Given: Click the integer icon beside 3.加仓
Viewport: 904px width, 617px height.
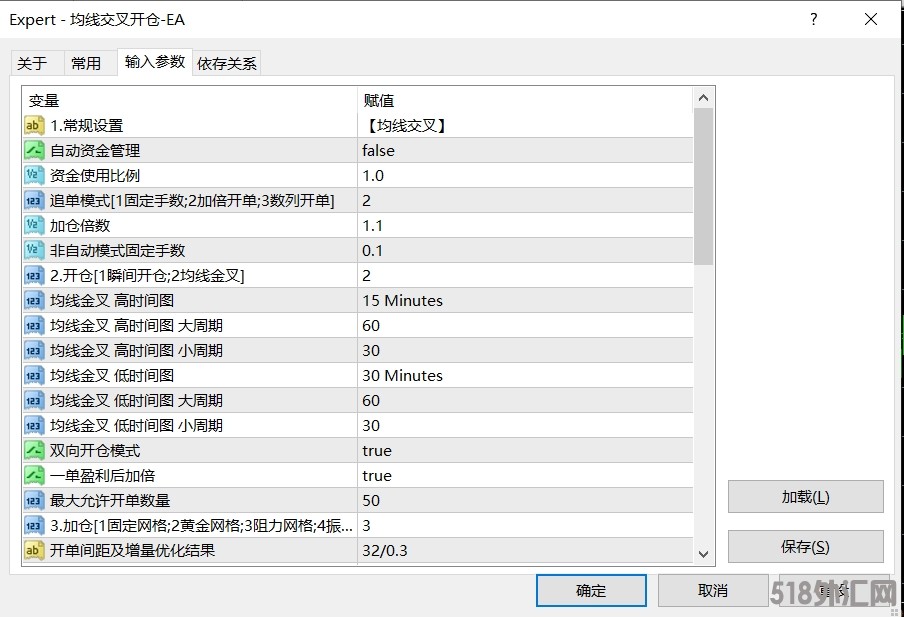Looking at the screenshot, I should point(34,525).
